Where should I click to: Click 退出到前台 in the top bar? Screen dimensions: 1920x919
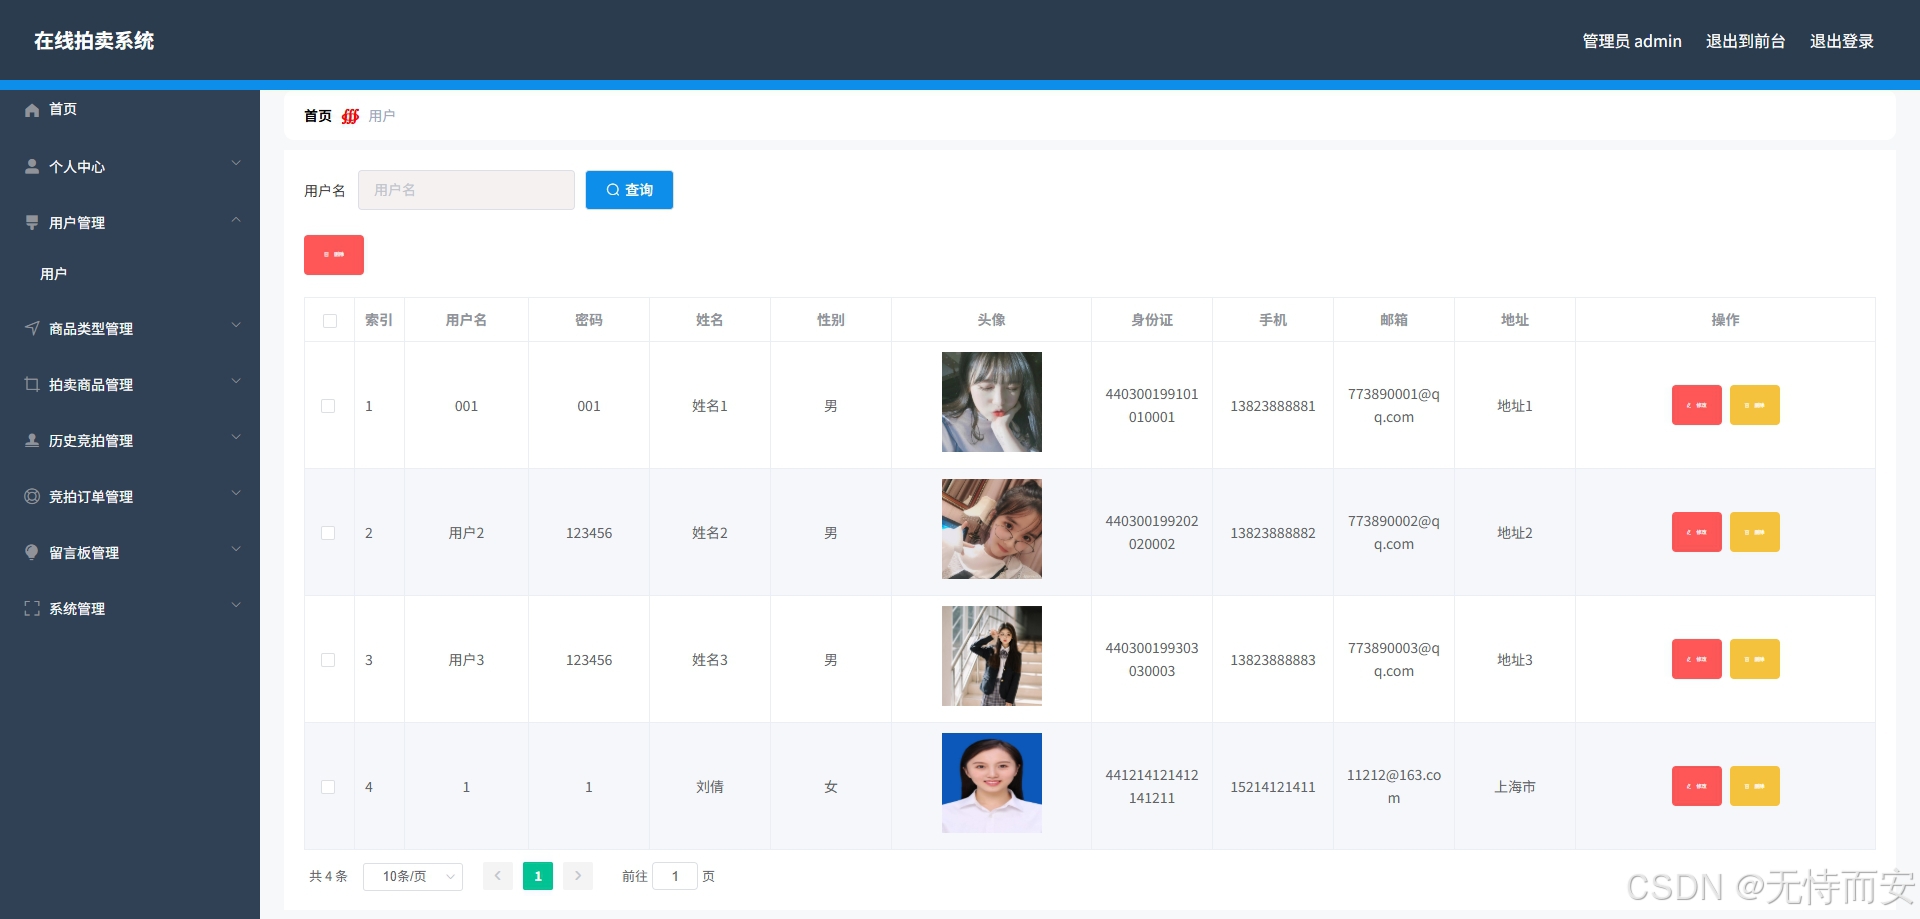coord(1746,41)
